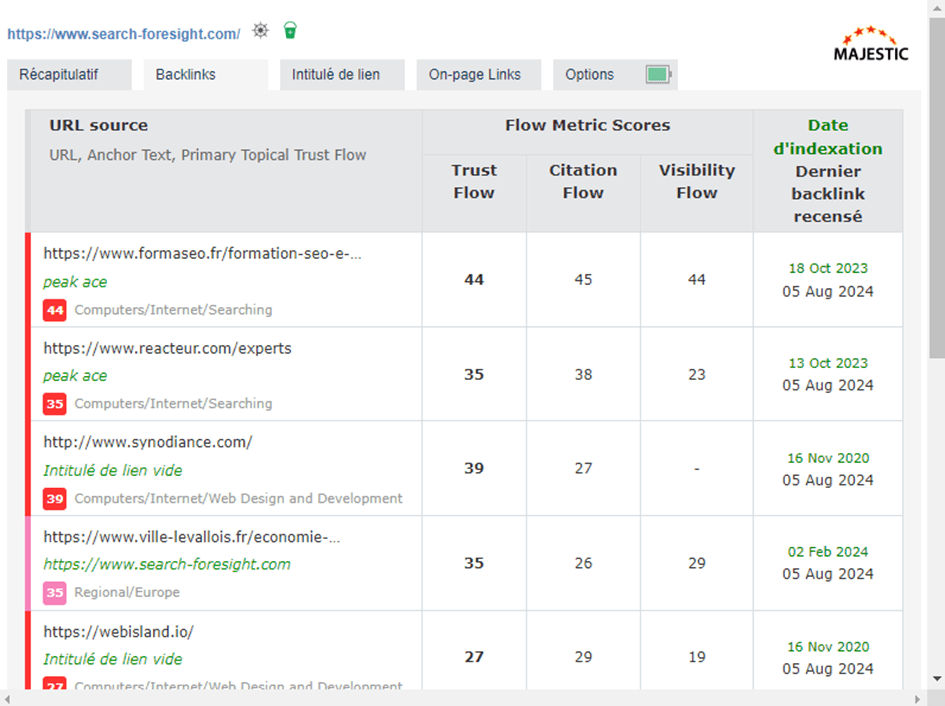Open the formaseo.fr source URL

(202, 254)
